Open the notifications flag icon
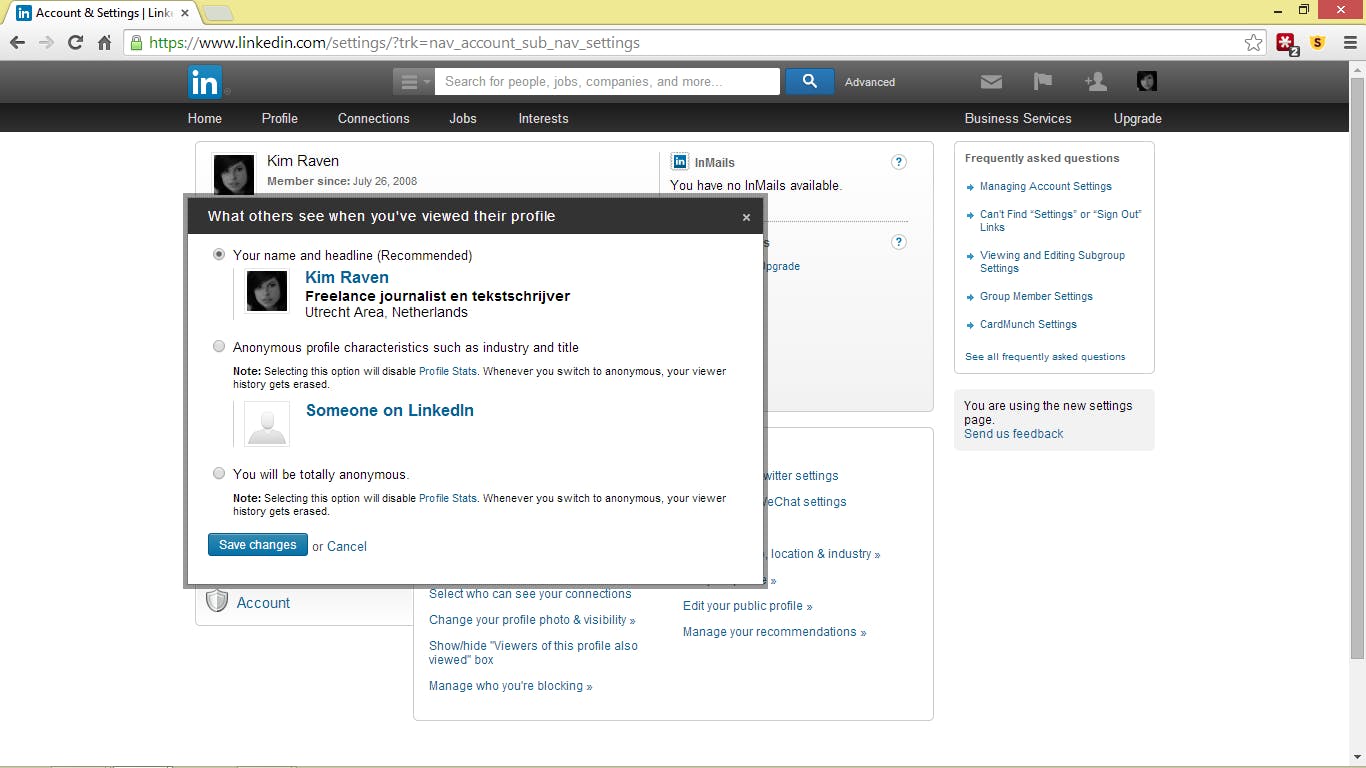The width and height of the screenshot is (1366, 768). (x=1043, y=82)
